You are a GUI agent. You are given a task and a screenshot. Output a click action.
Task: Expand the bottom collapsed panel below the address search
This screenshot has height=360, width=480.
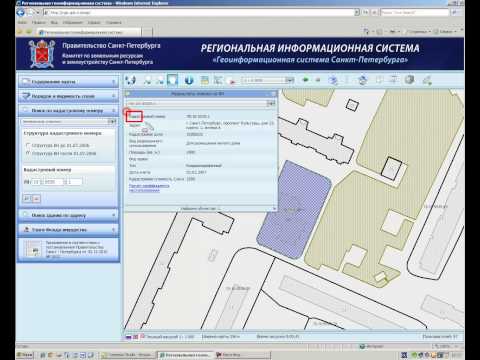[x=68, y=230]
